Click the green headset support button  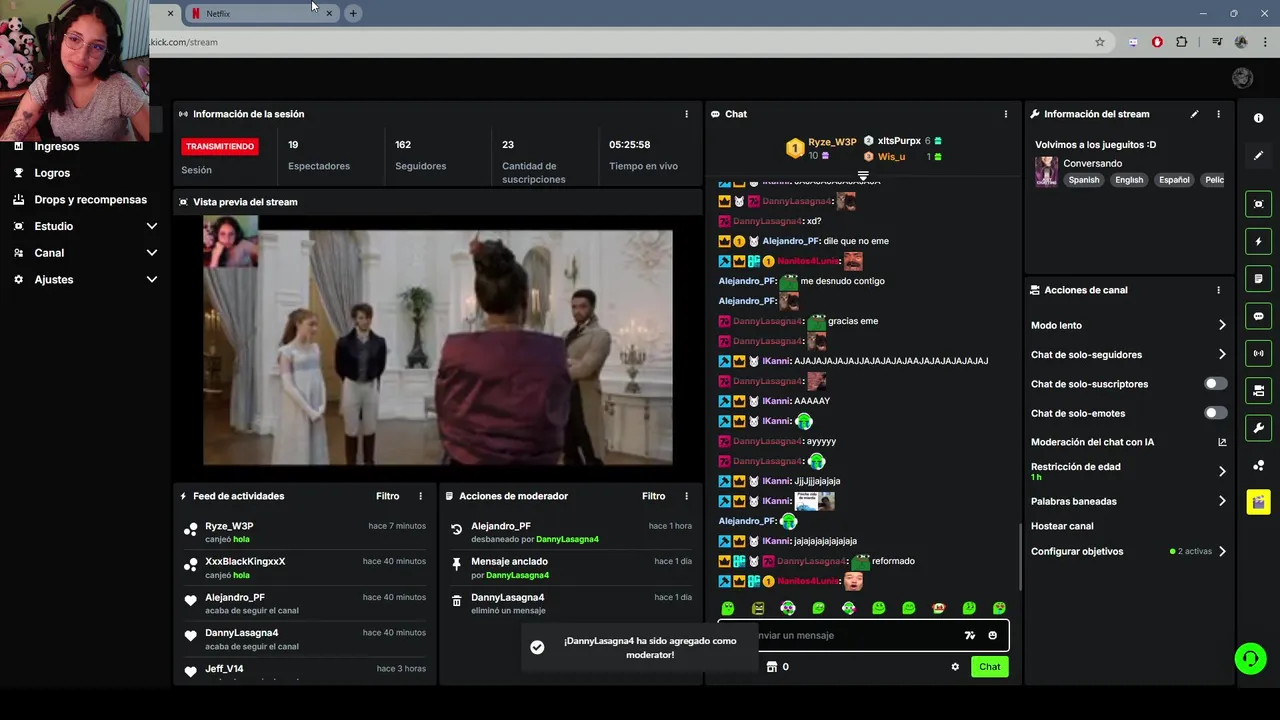[1250, 658]
